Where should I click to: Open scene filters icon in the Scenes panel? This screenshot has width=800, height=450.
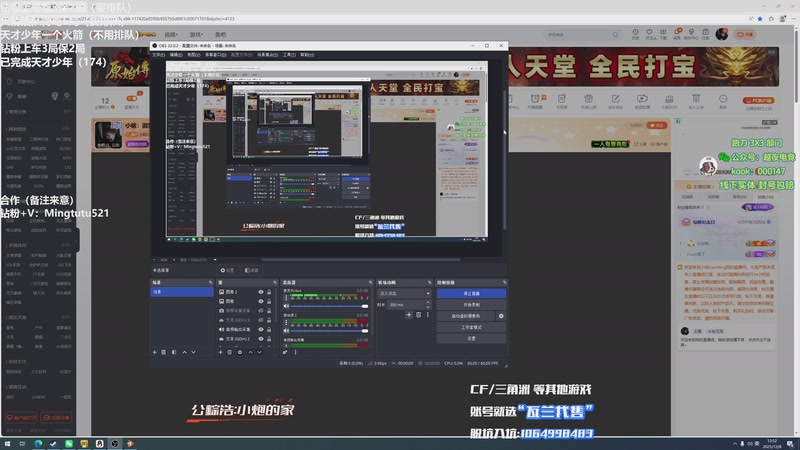[174, 352]
